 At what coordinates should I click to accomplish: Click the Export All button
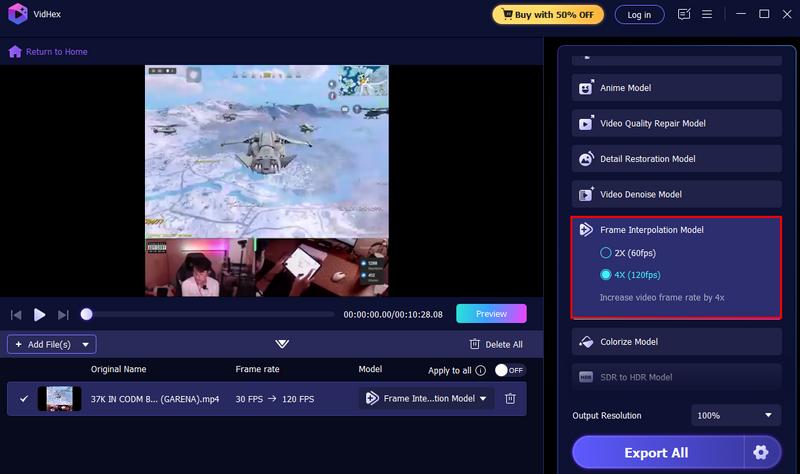coord(656,452)
